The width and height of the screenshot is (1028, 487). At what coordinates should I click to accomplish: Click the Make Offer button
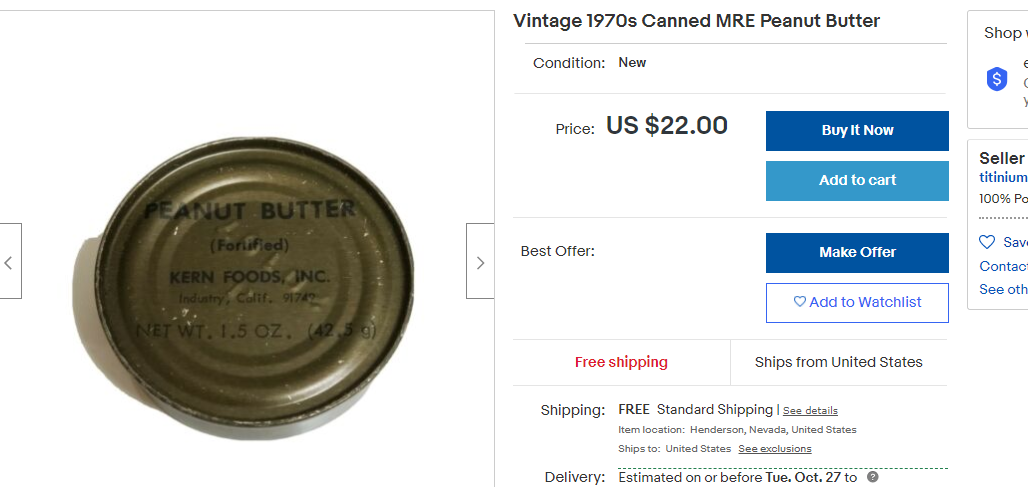857,253
